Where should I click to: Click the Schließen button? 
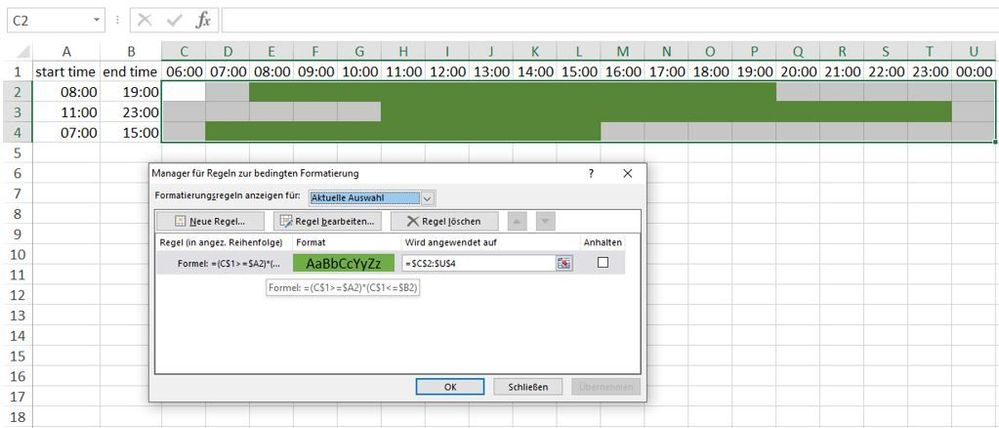pos(528,387)
